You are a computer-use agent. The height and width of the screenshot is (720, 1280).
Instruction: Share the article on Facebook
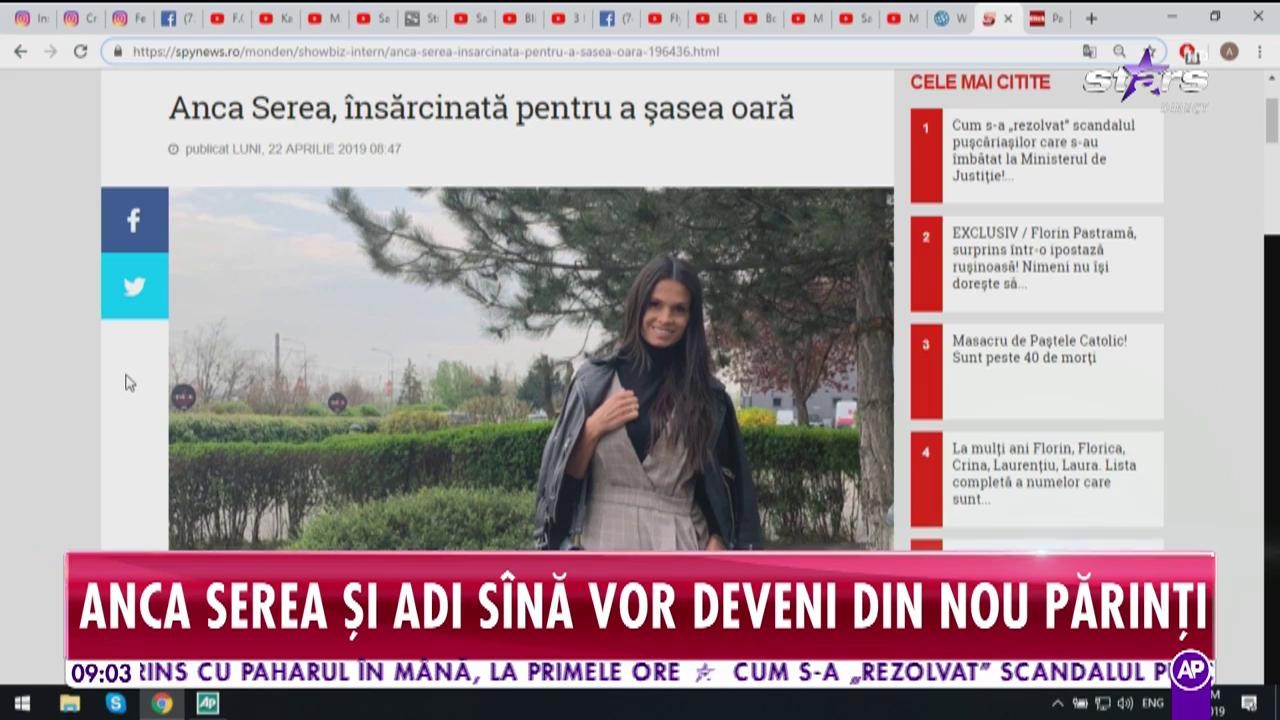click(134, 220)
